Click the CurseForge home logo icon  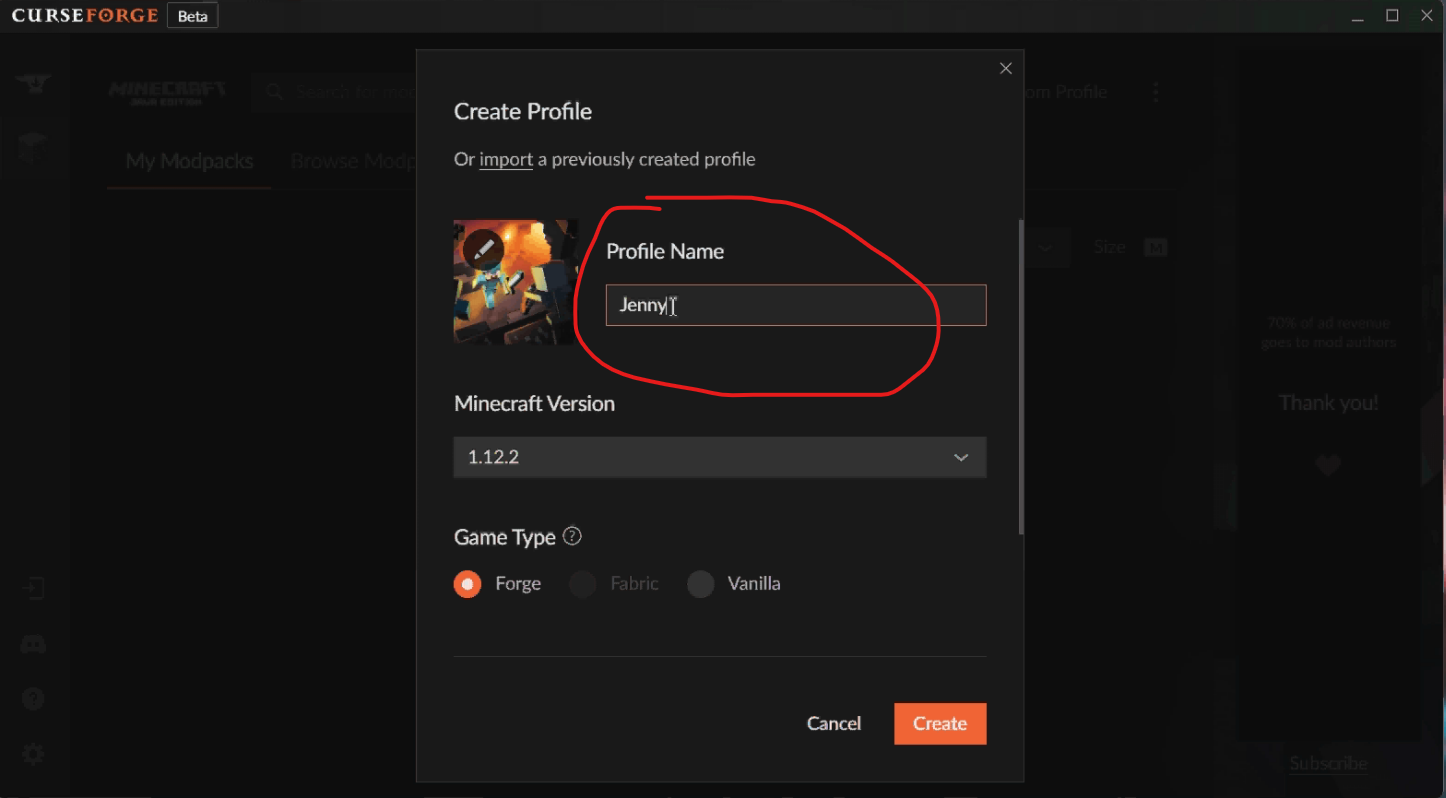click(x=33, y=83)
